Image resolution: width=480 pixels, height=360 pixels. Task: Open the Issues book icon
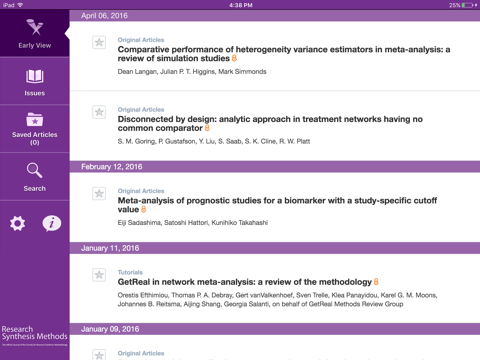[35, 76]
